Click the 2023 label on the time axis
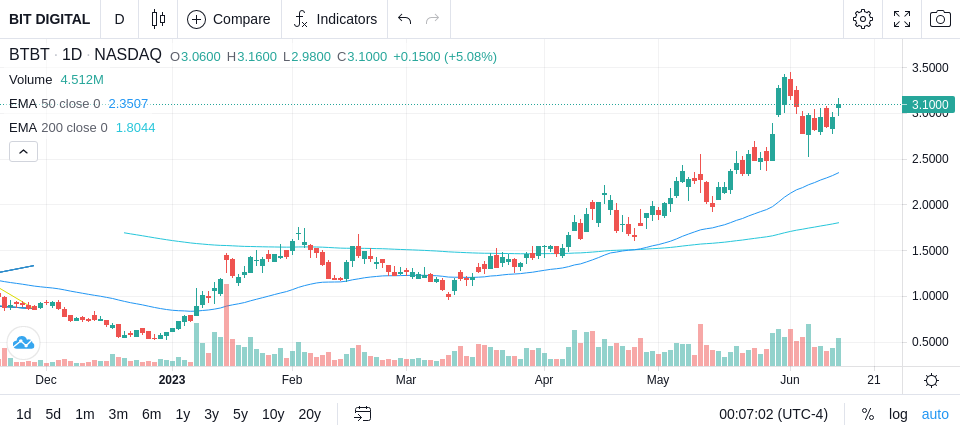This screenshot has width=960, height=433. point(171,380)
